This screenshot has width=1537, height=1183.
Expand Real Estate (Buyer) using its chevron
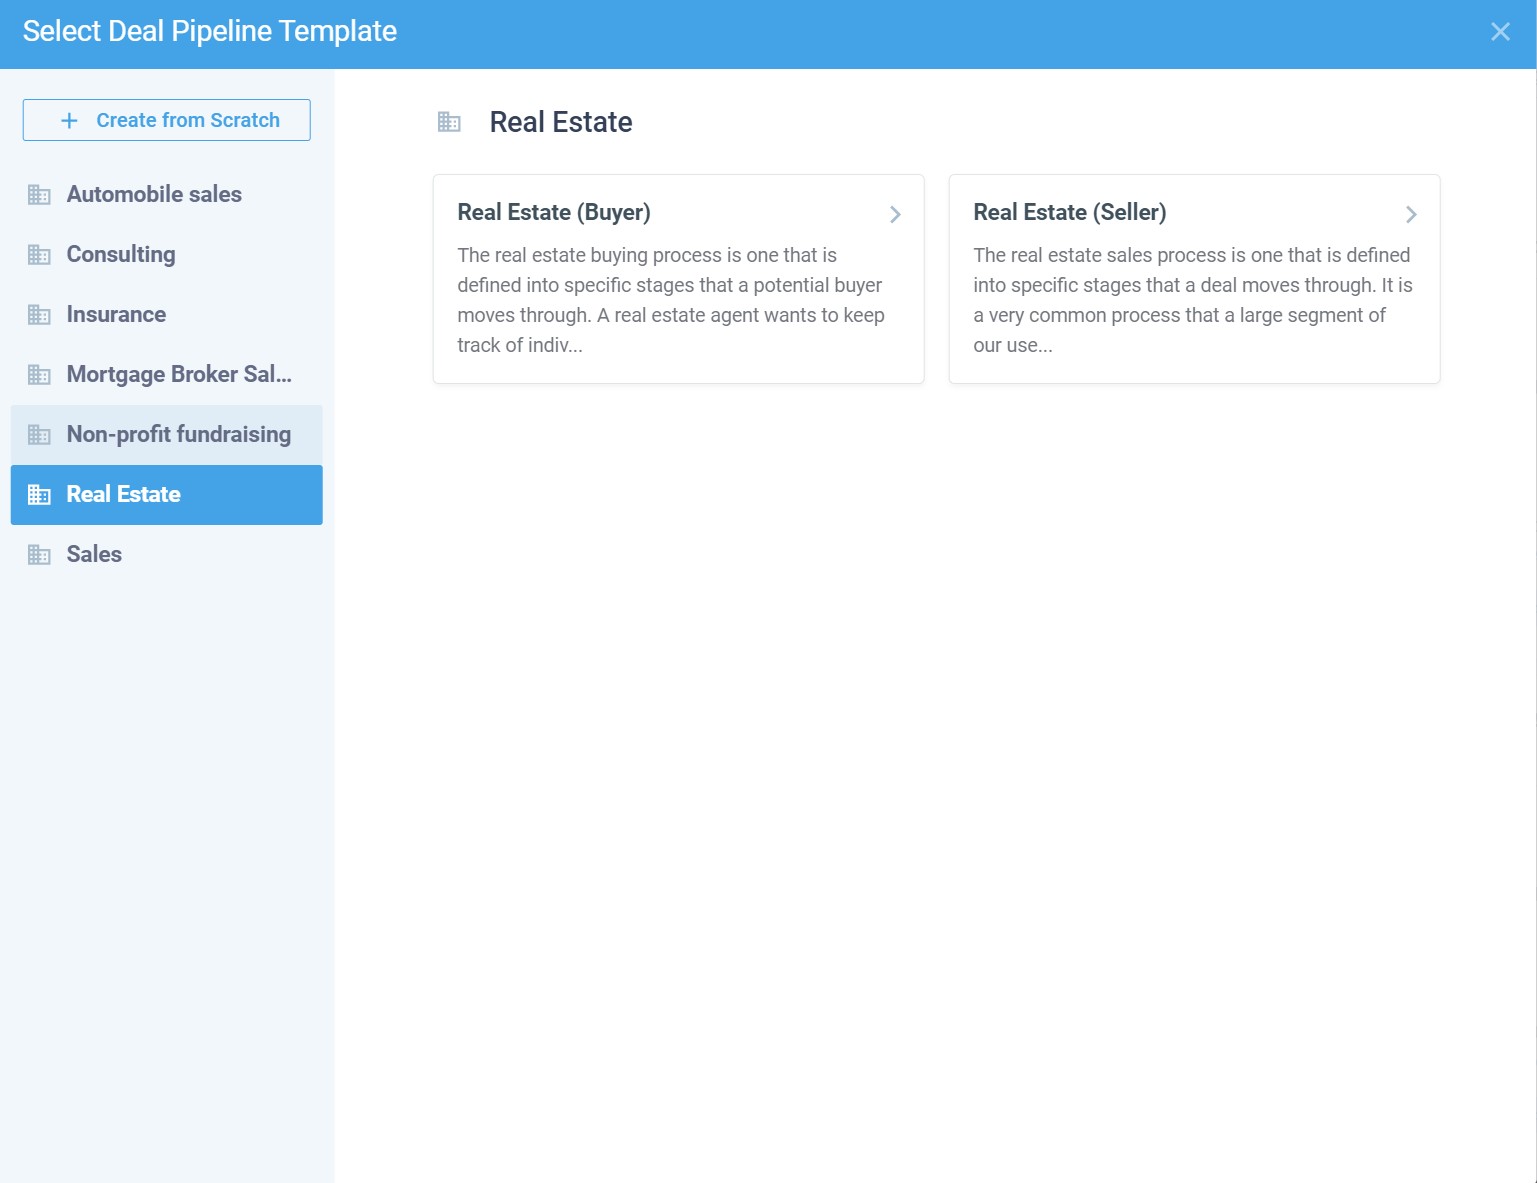coord(895,214)
